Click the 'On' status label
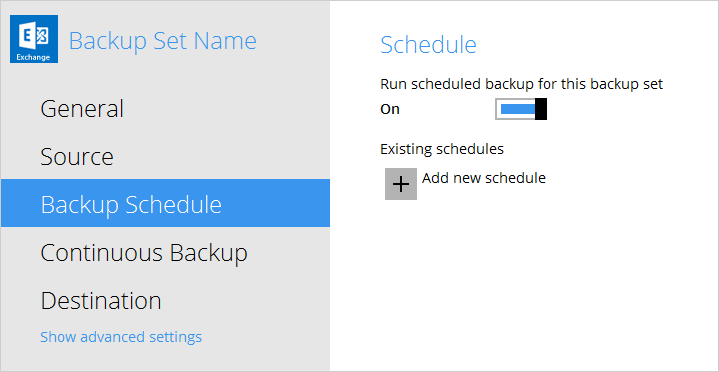Viewport: 719px width, 372px height. 390,110
